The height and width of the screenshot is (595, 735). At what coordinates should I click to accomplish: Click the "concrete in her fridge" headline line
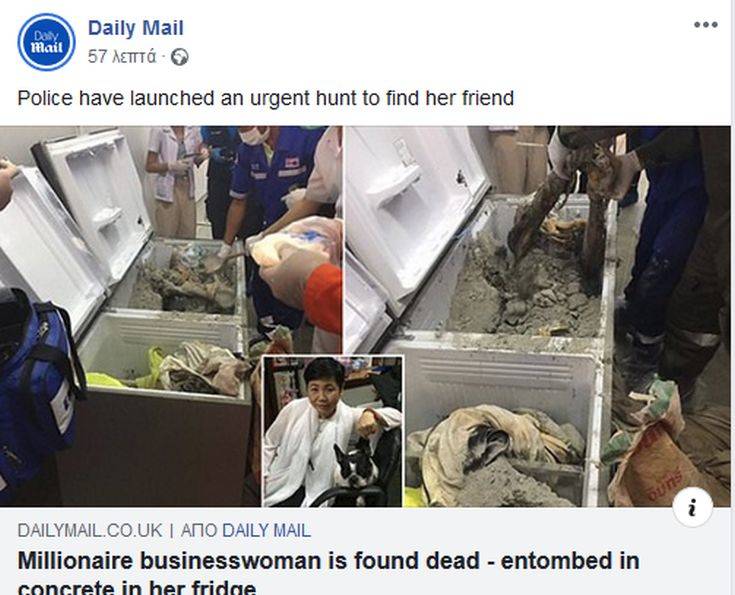137,587
